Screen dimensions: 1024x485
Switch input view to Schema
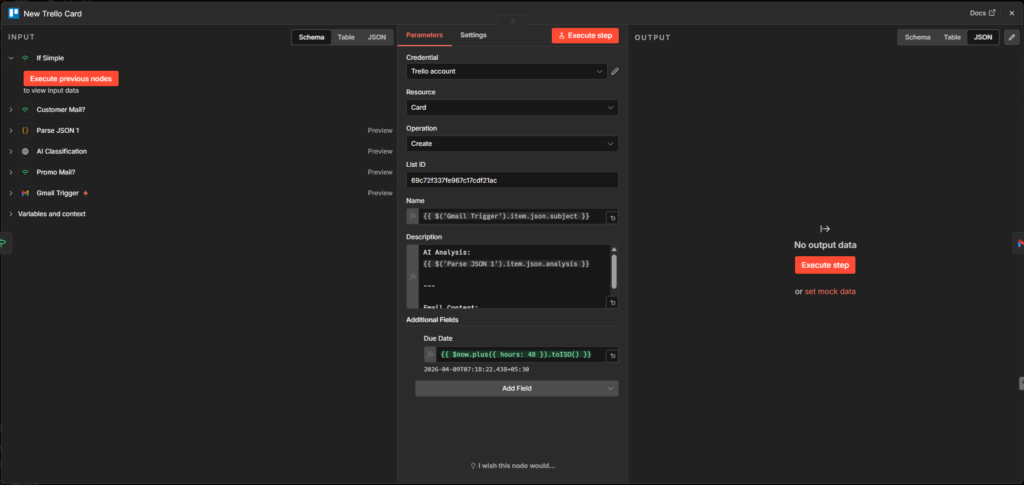click(x=312, y=37)
